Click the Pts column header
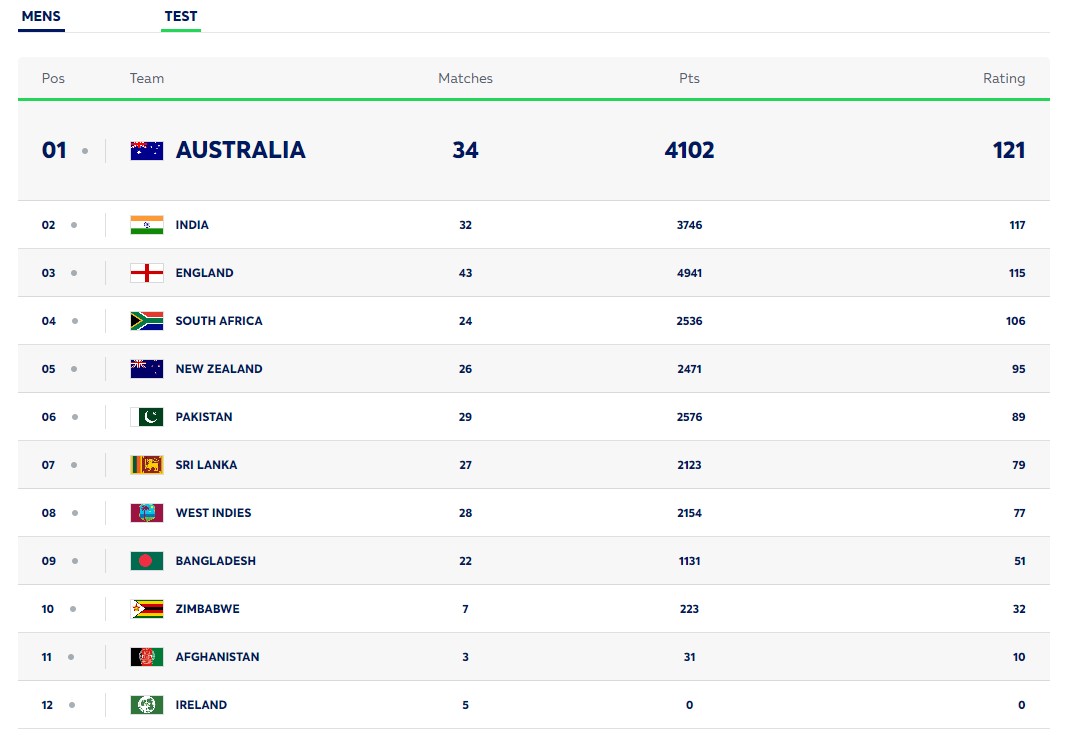Image resolution: width=1070 pixels, height=736 pixels. (689, 78)
